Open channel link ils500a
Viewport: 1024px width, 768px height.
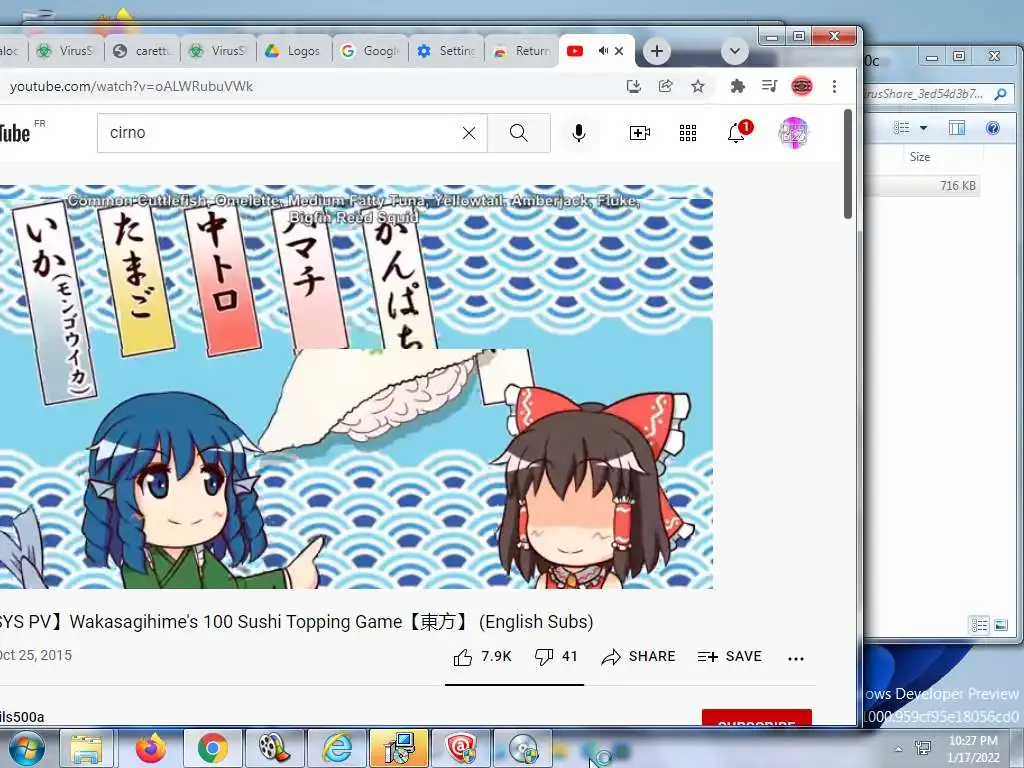[x=22, y=716]
